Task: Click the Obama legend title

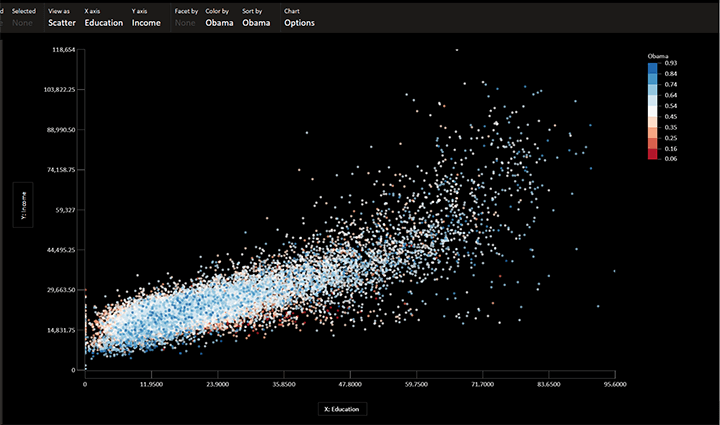Action: coord(658,54)
